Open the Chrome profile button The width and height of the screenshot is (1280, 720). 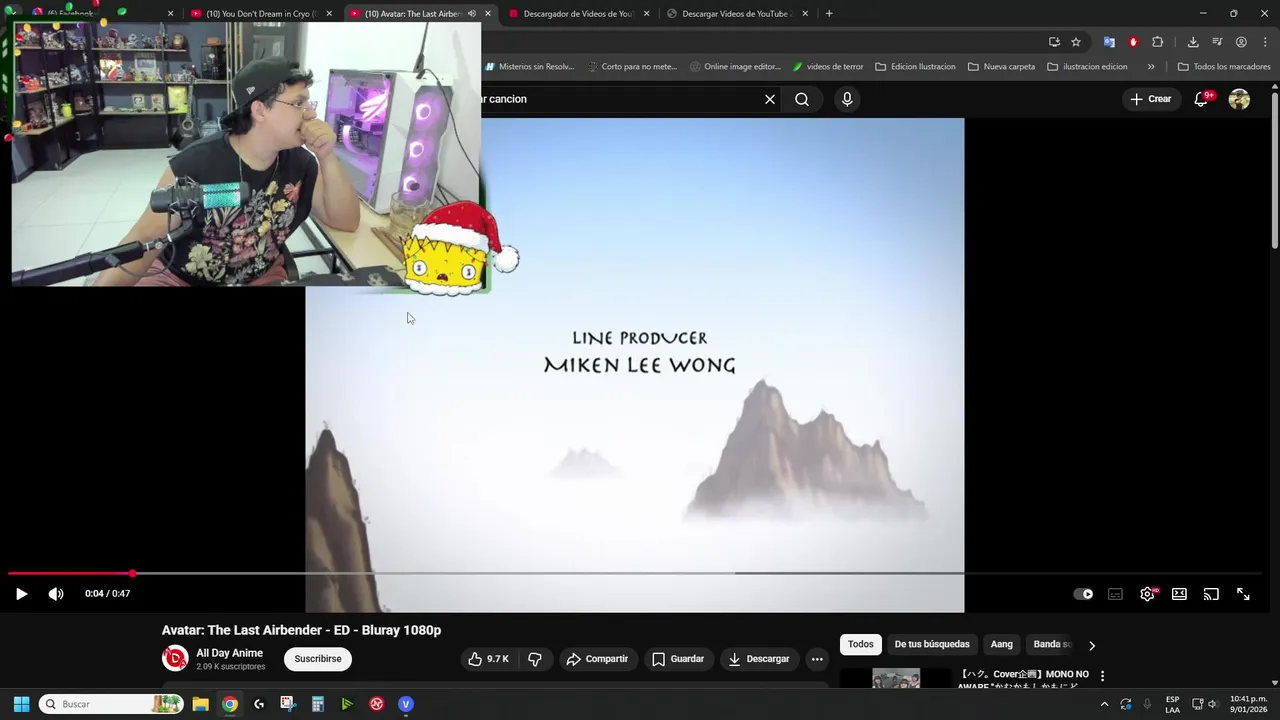click(x=1241, y=42)
